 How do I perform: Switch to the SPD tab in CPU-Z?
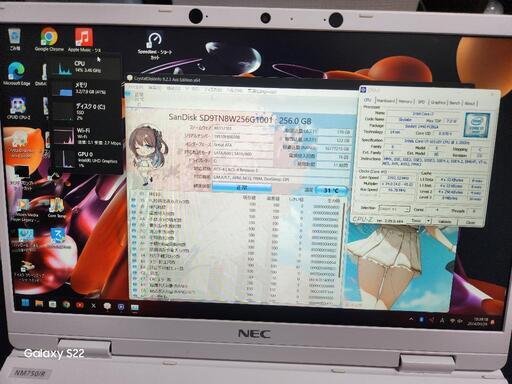pyautogui.click(x=422, y=102)
